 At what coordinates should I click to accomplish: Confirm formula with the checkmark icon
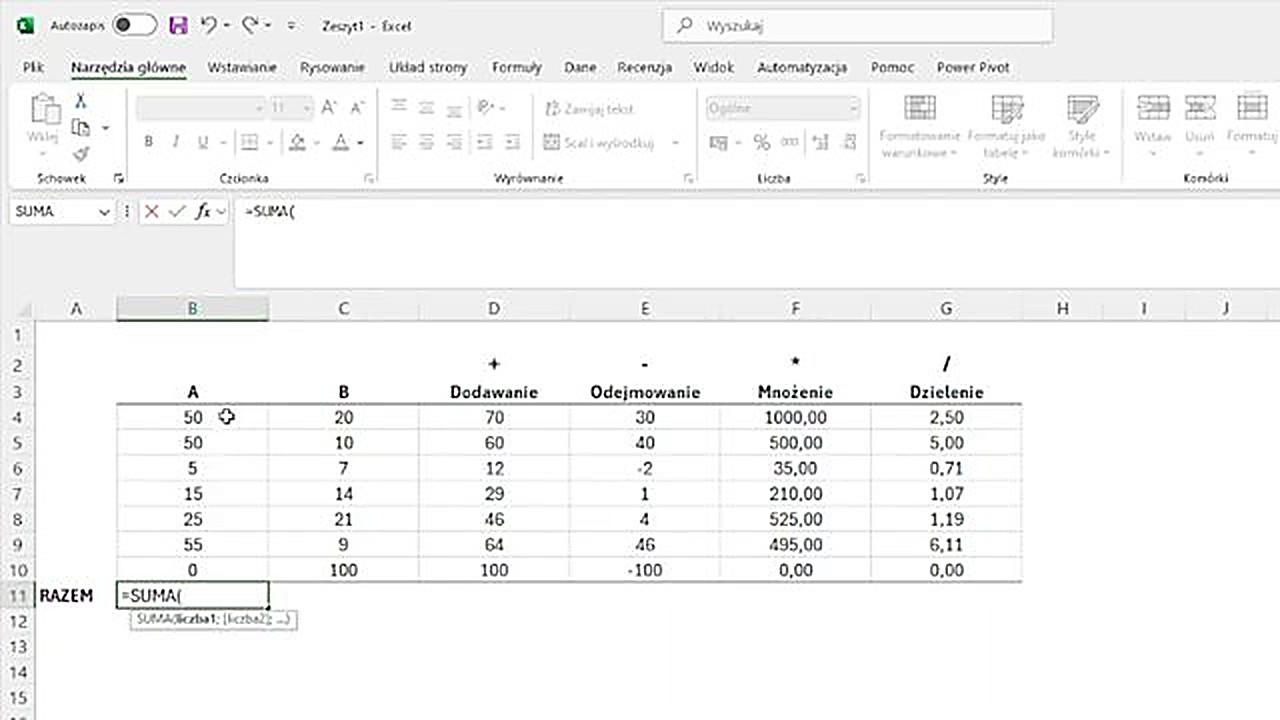[177, 211]
